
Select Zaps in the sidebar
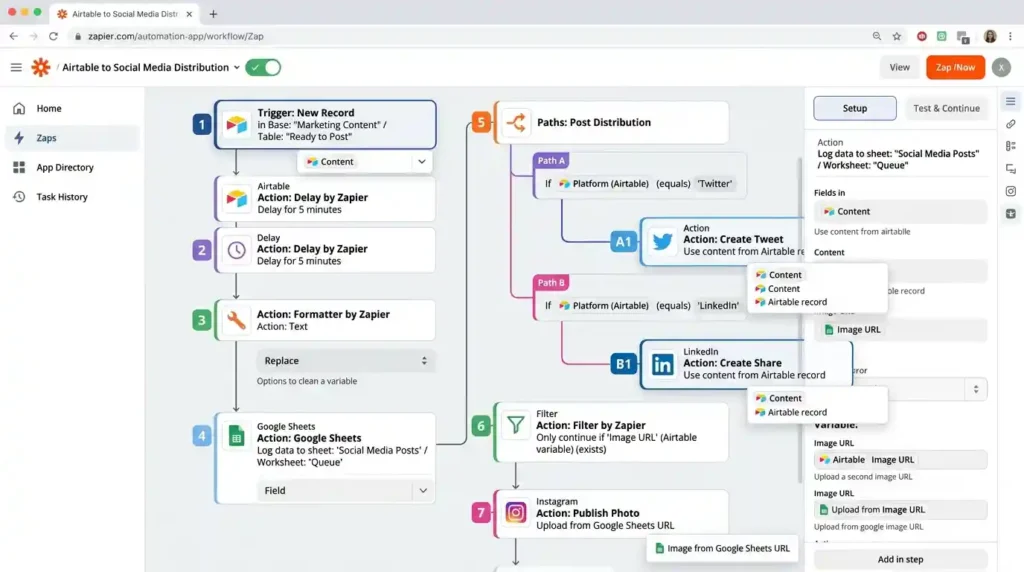[x=72, y=138]
